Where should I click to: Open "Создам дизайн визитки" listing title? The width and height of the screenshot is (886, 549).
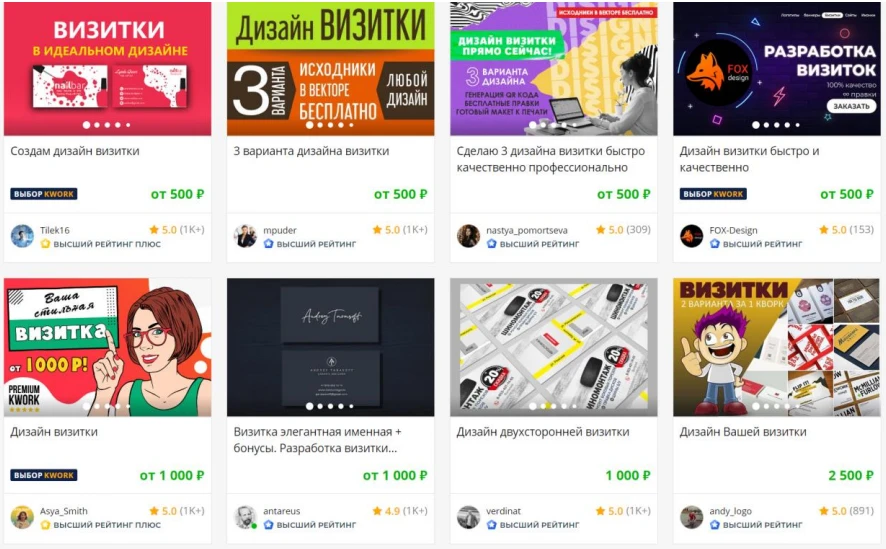click(75, 151)
